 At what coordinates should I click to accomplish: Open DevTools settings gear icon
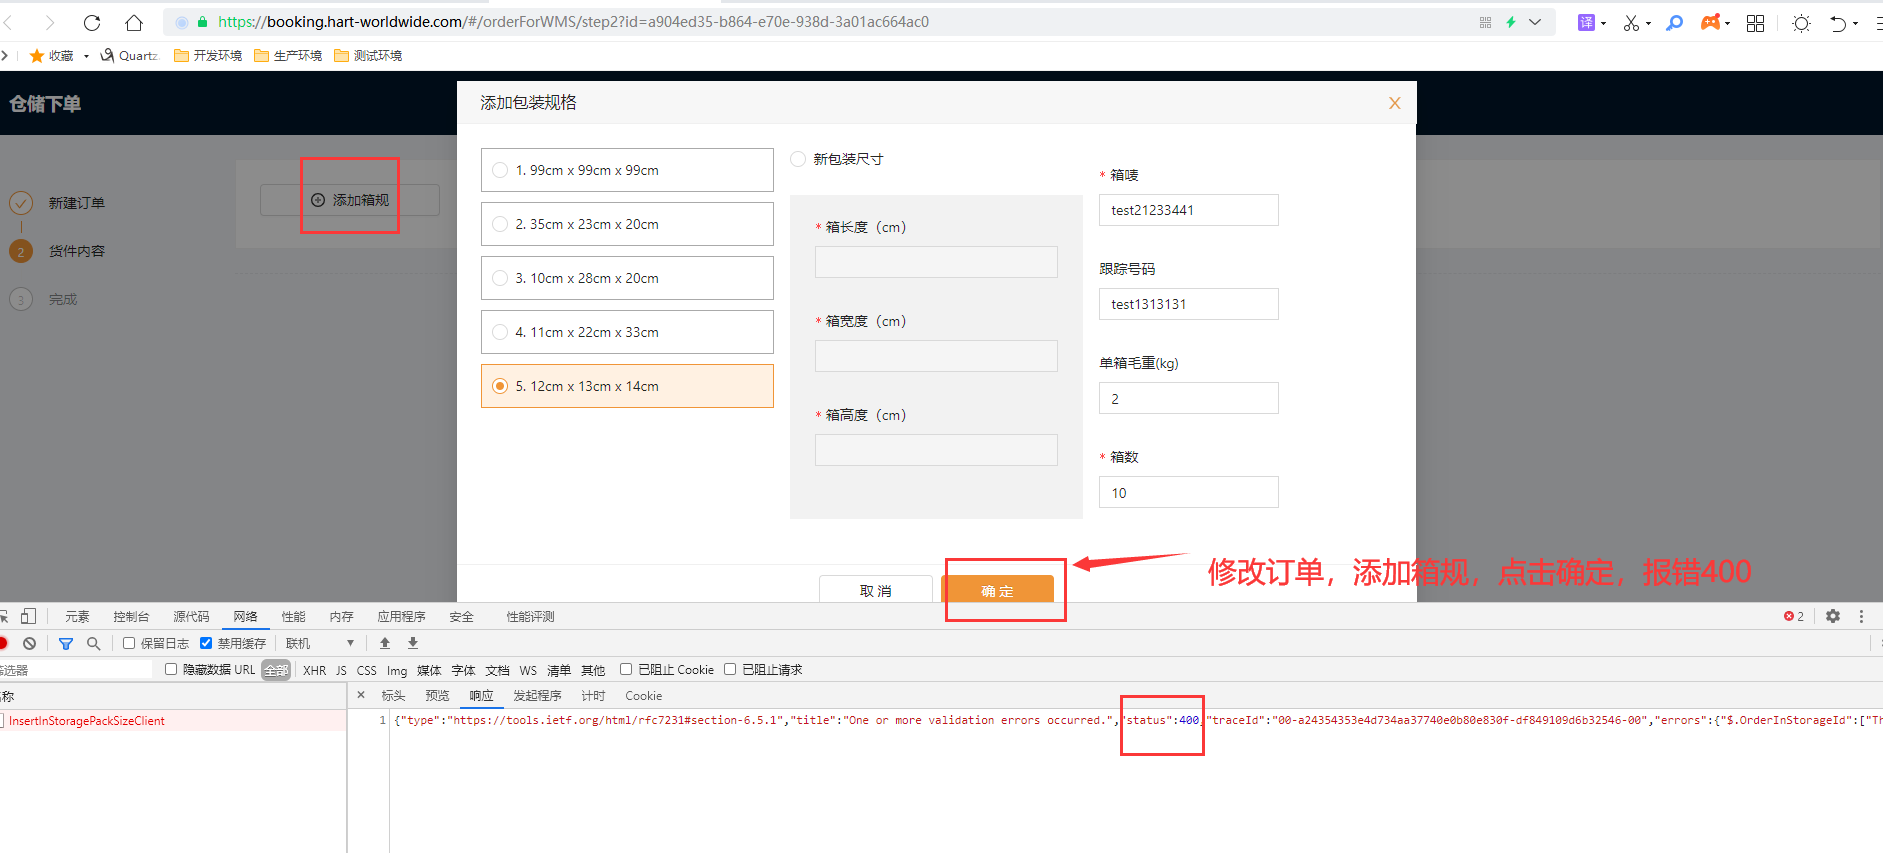pyautogui.click(x=1832, y=616)
